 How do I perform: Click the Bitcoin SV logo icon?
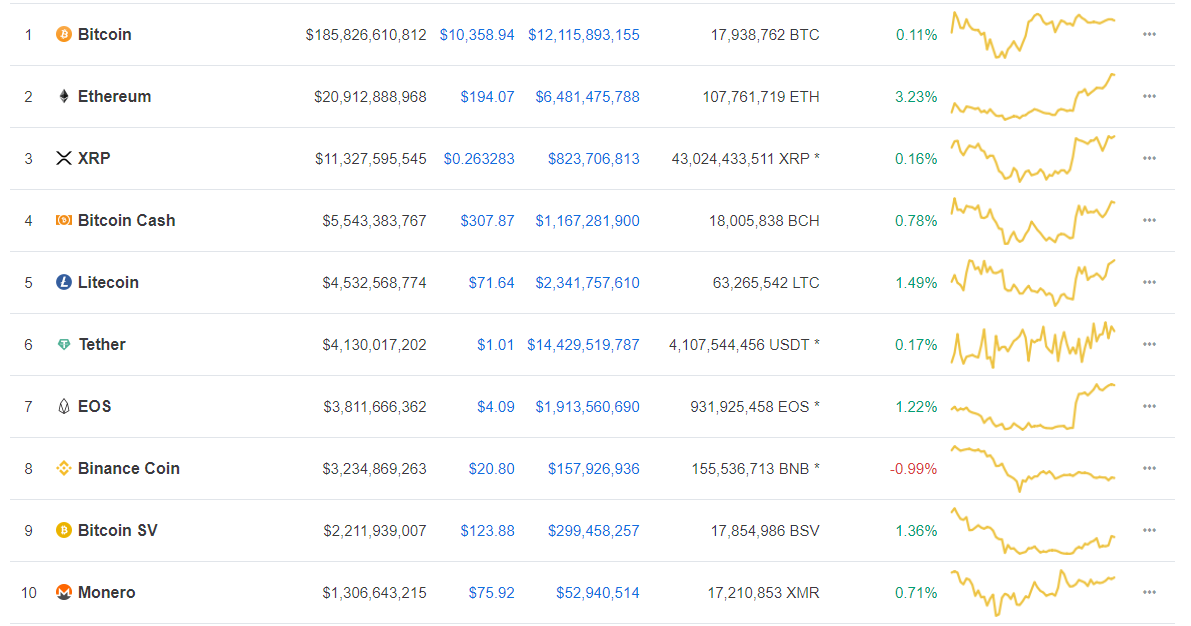64,530
